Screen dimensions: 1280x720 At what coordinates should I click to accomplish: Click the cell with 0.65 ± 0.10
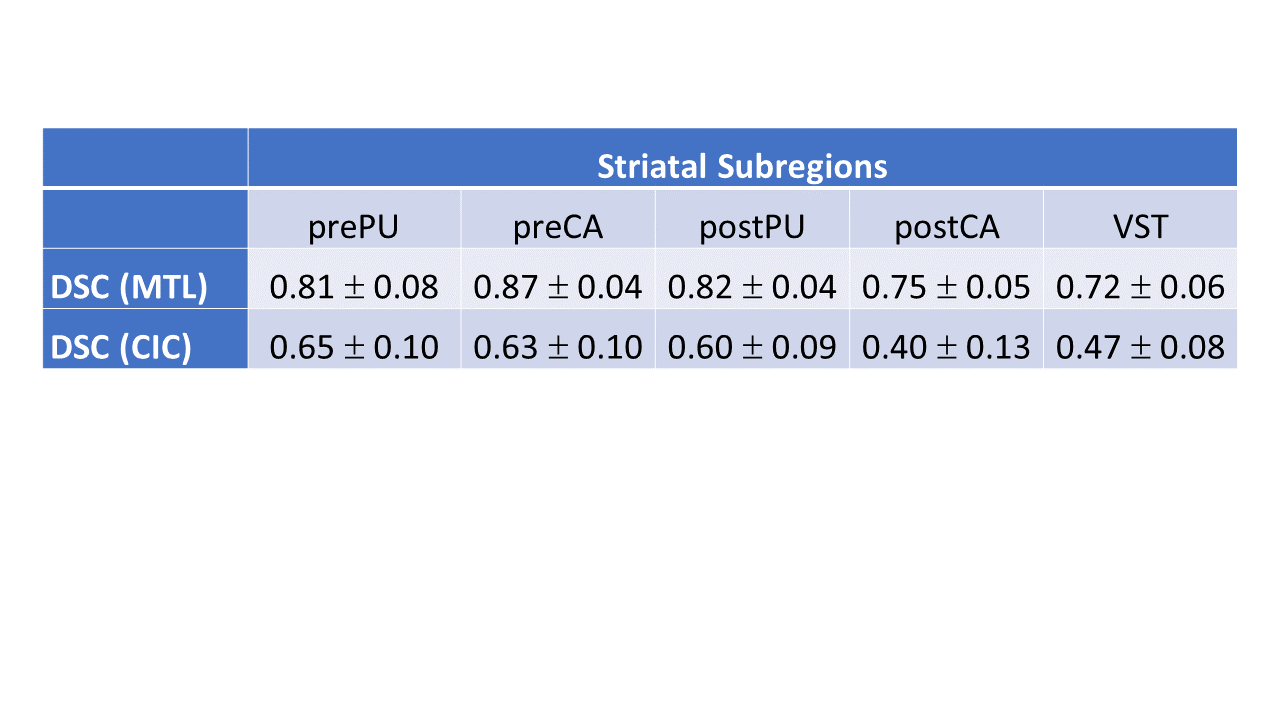(x=354, y=348)
